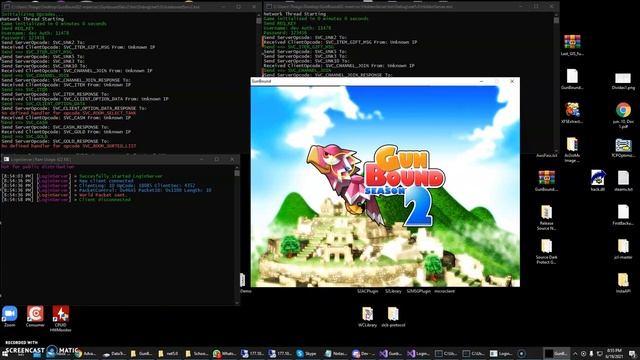Switch to the Notes taskbar item

[335, 353]
